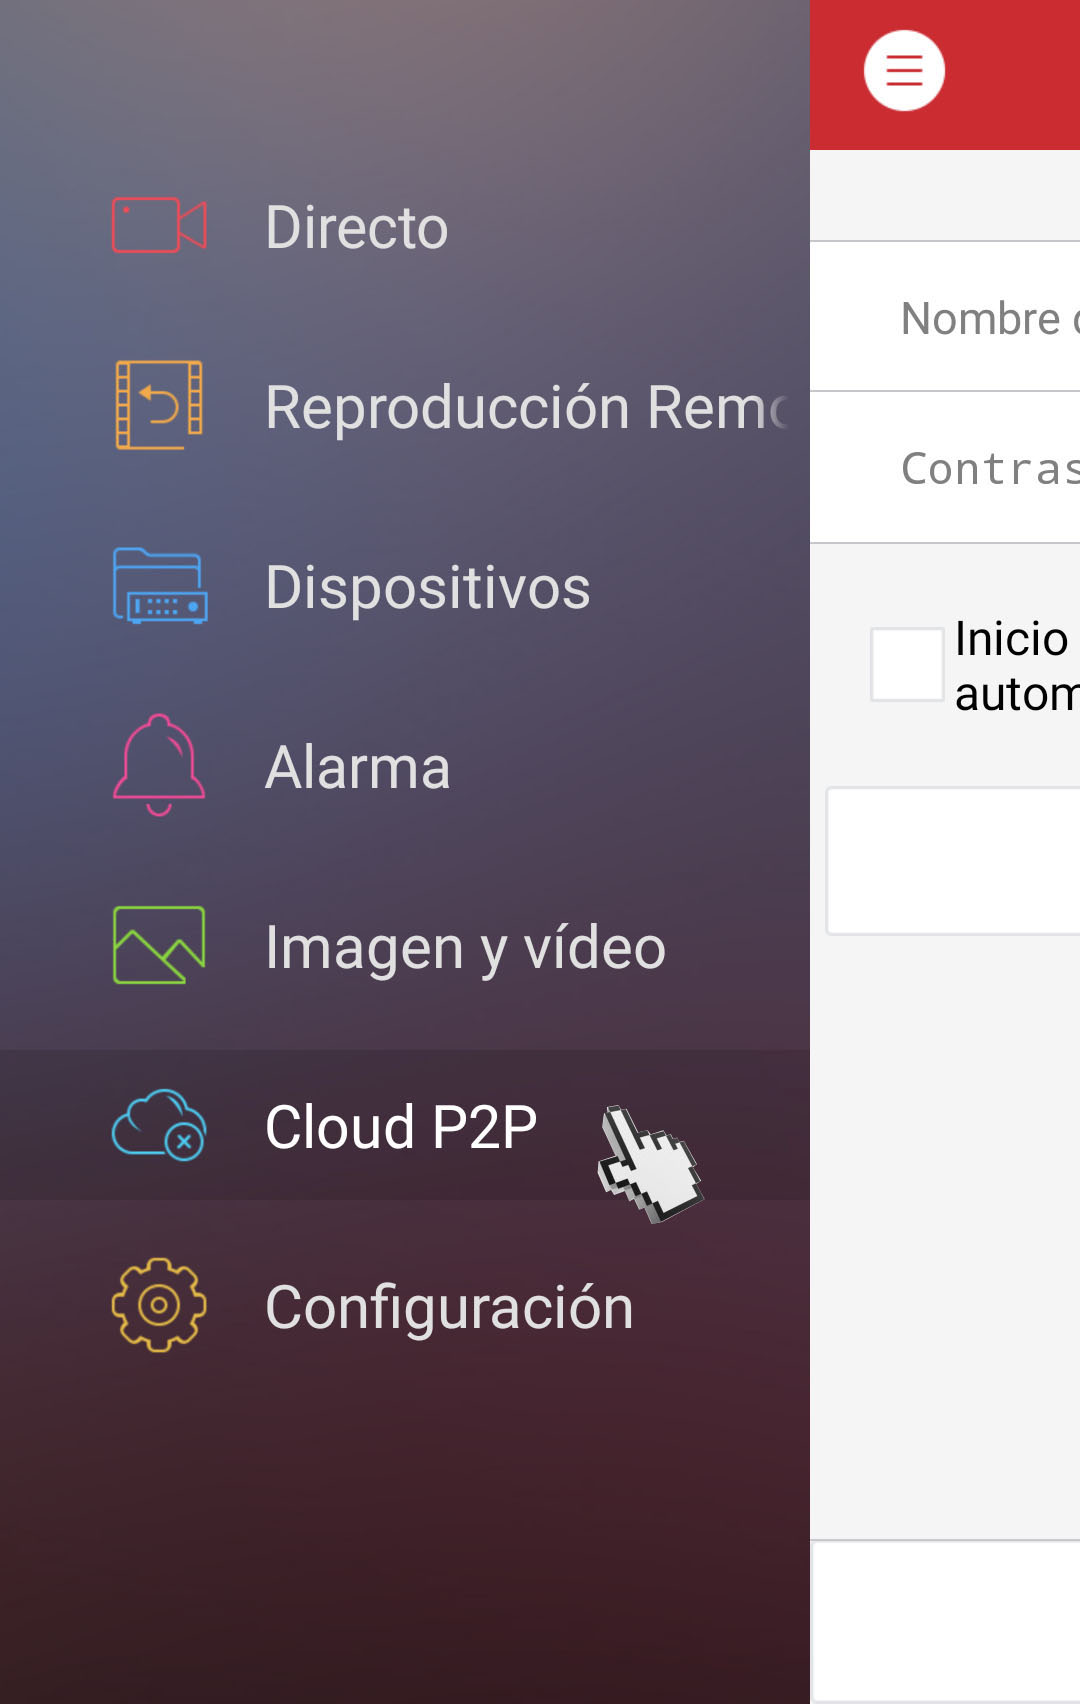Viewport: 1080px width, 1704px height.
Task: Select Cloud P2P menu entry
Action: tap(405, 1125)
